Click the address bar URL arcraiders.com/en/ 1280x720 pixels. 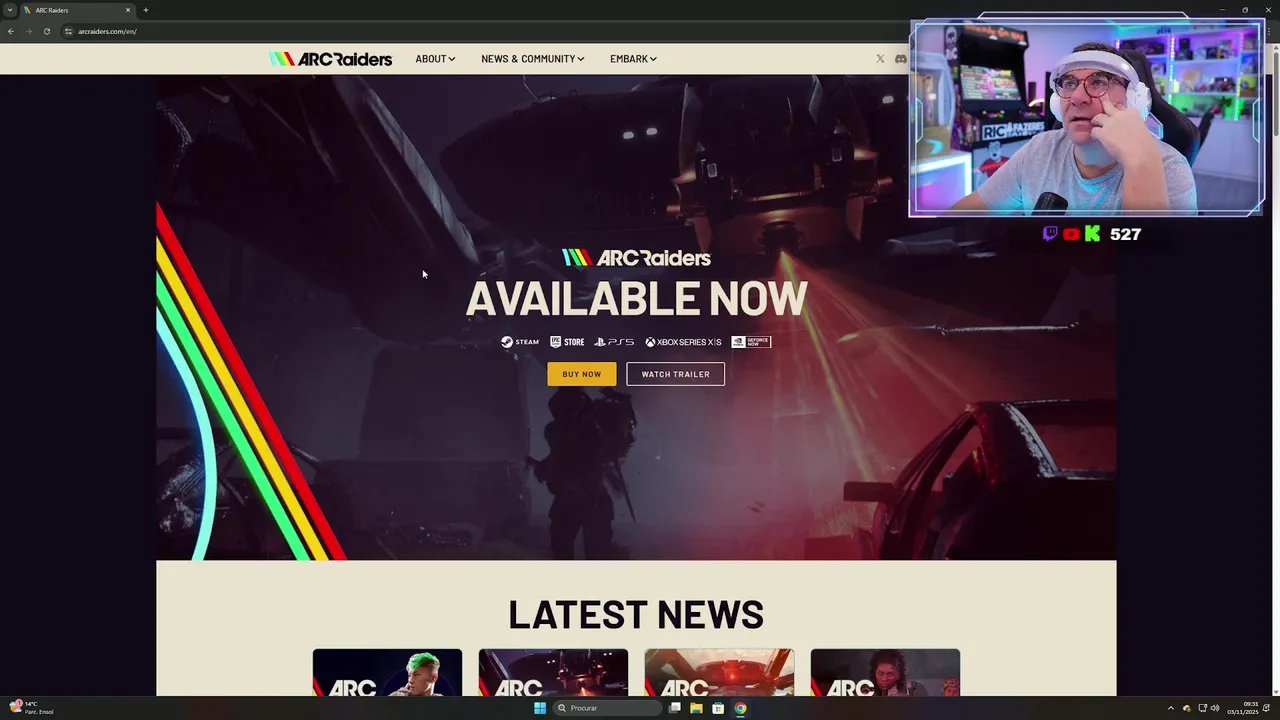coord(107,31)
